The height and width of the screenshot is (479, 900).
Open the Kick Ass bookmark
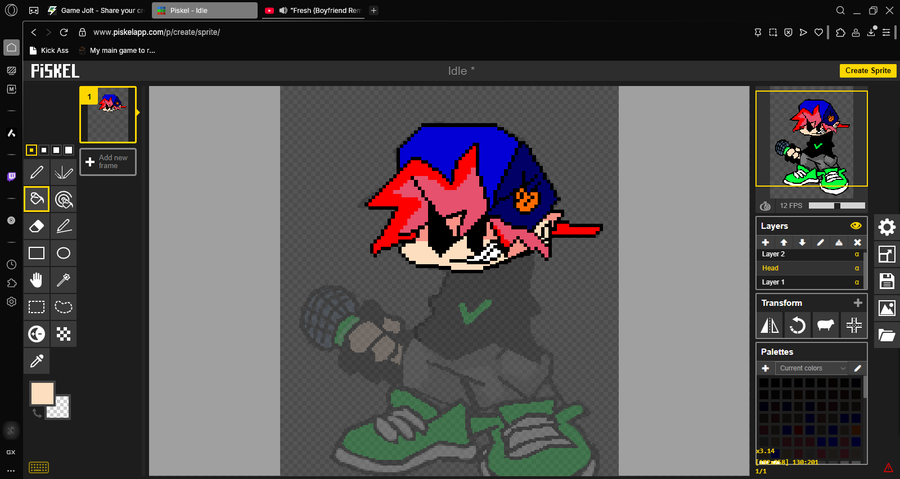click(x=49, y=50)
